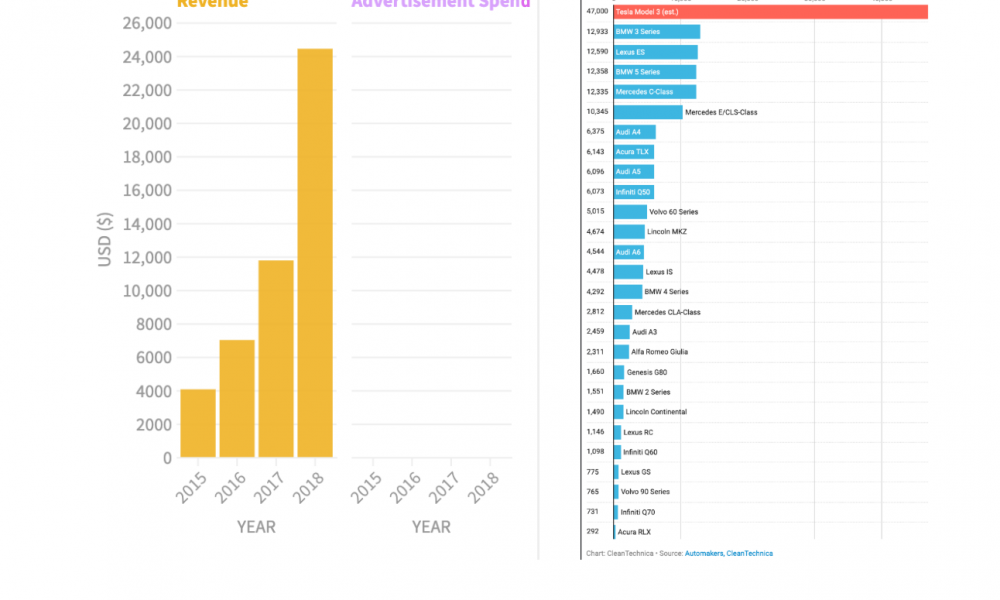Image resolution: width=1000 pixels, height=600 pixels.
Task: Click the "Lexus RC" label
Action: pyautogui.click(x=638, y=432)
